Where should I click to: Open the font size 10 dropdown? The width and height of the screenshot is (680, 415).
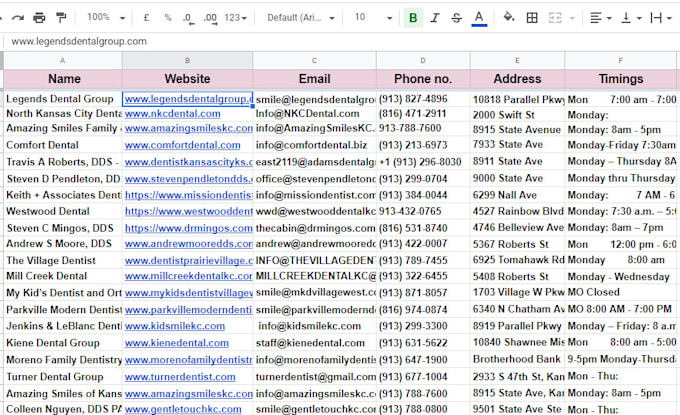373,18
